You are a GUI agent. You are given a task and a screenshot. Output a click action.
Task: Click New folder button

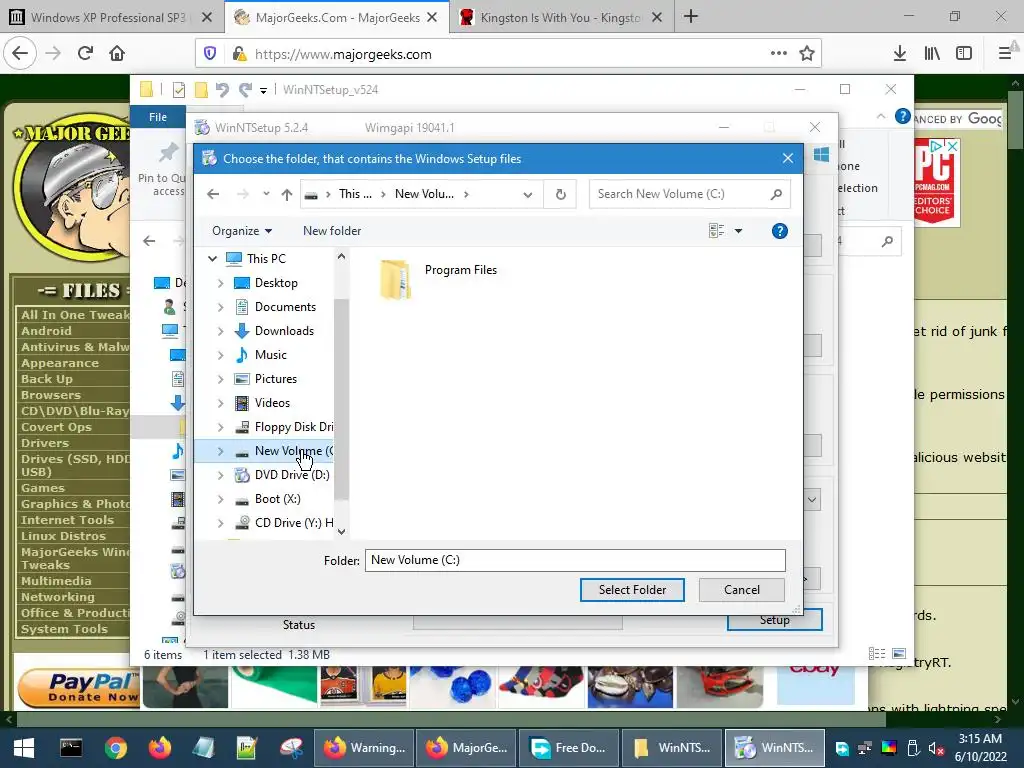[332, 231]
